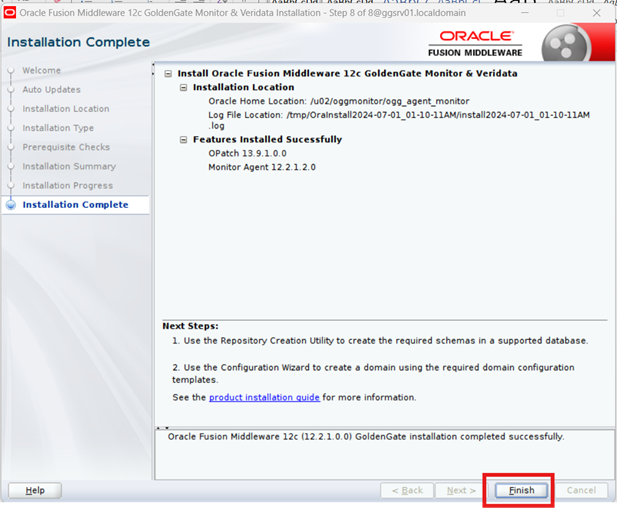
Task: Open Help for the installer
Action: pos(35,491)
